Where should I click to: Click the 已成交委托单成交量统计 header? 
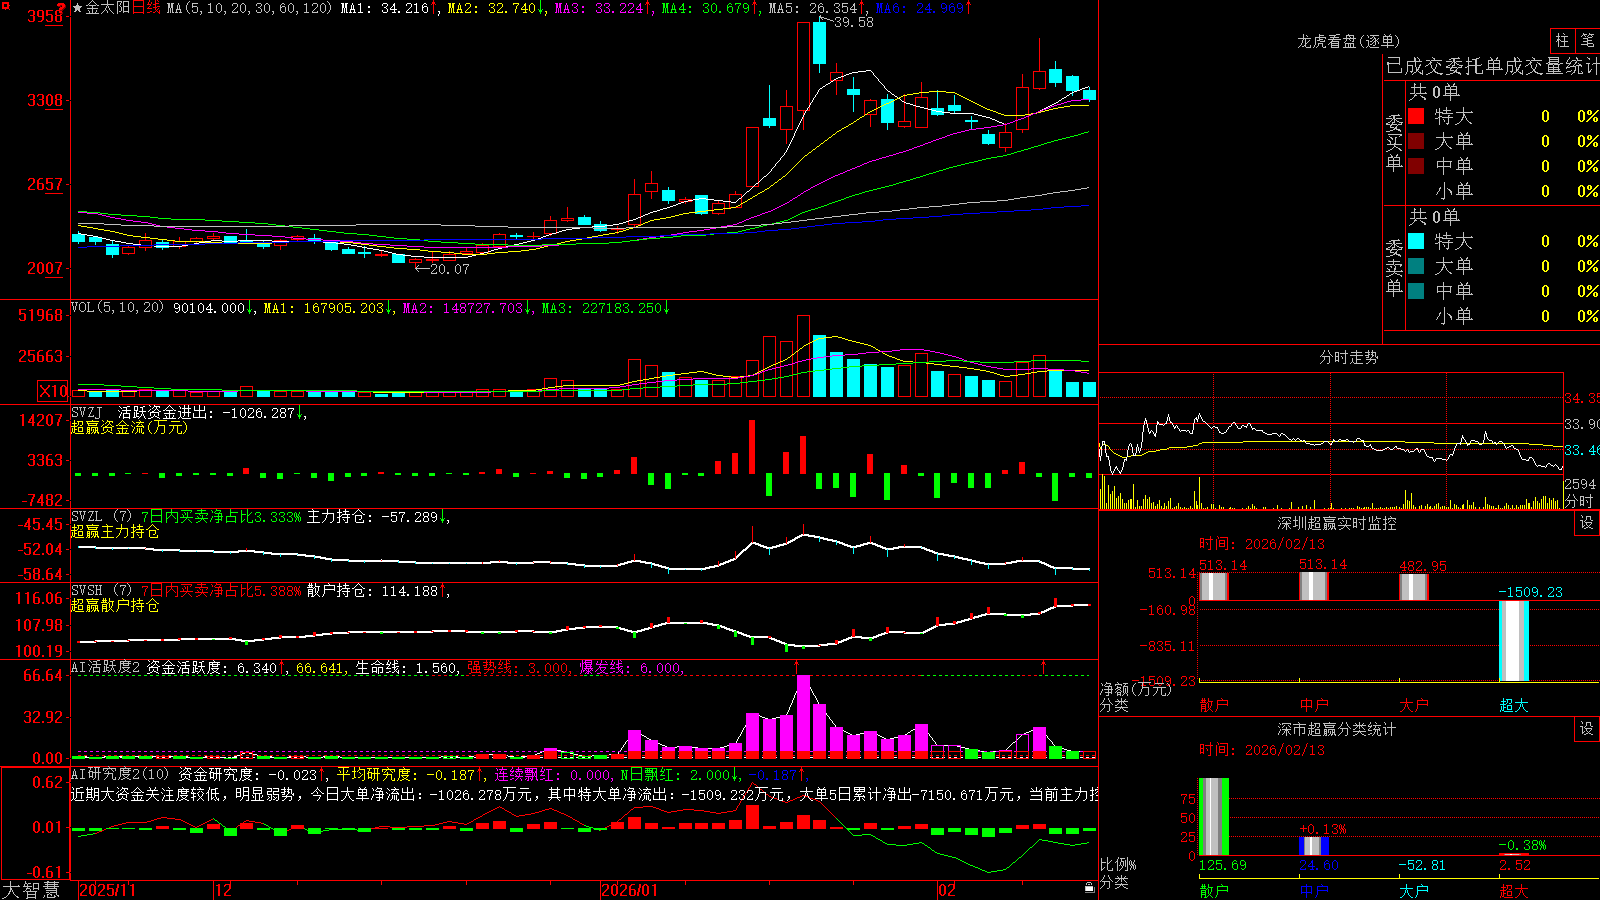coord(1492,66)
